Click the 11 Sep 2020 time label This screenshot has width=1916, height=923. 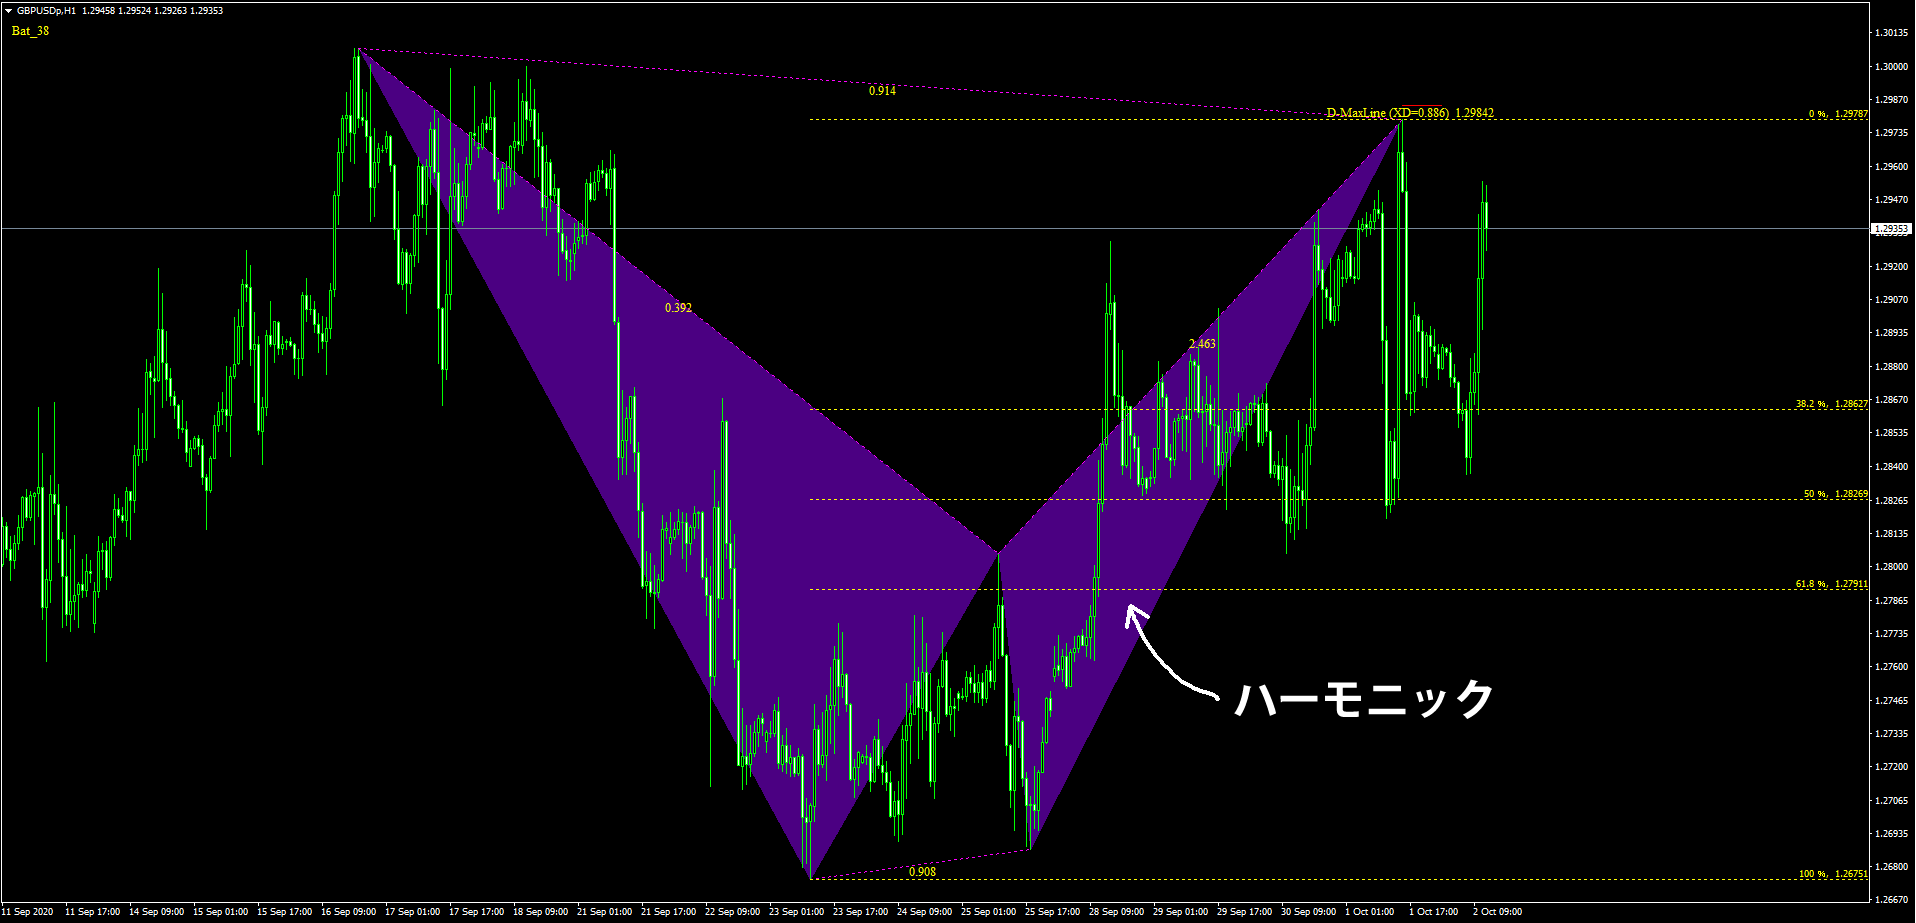(28, 912)
